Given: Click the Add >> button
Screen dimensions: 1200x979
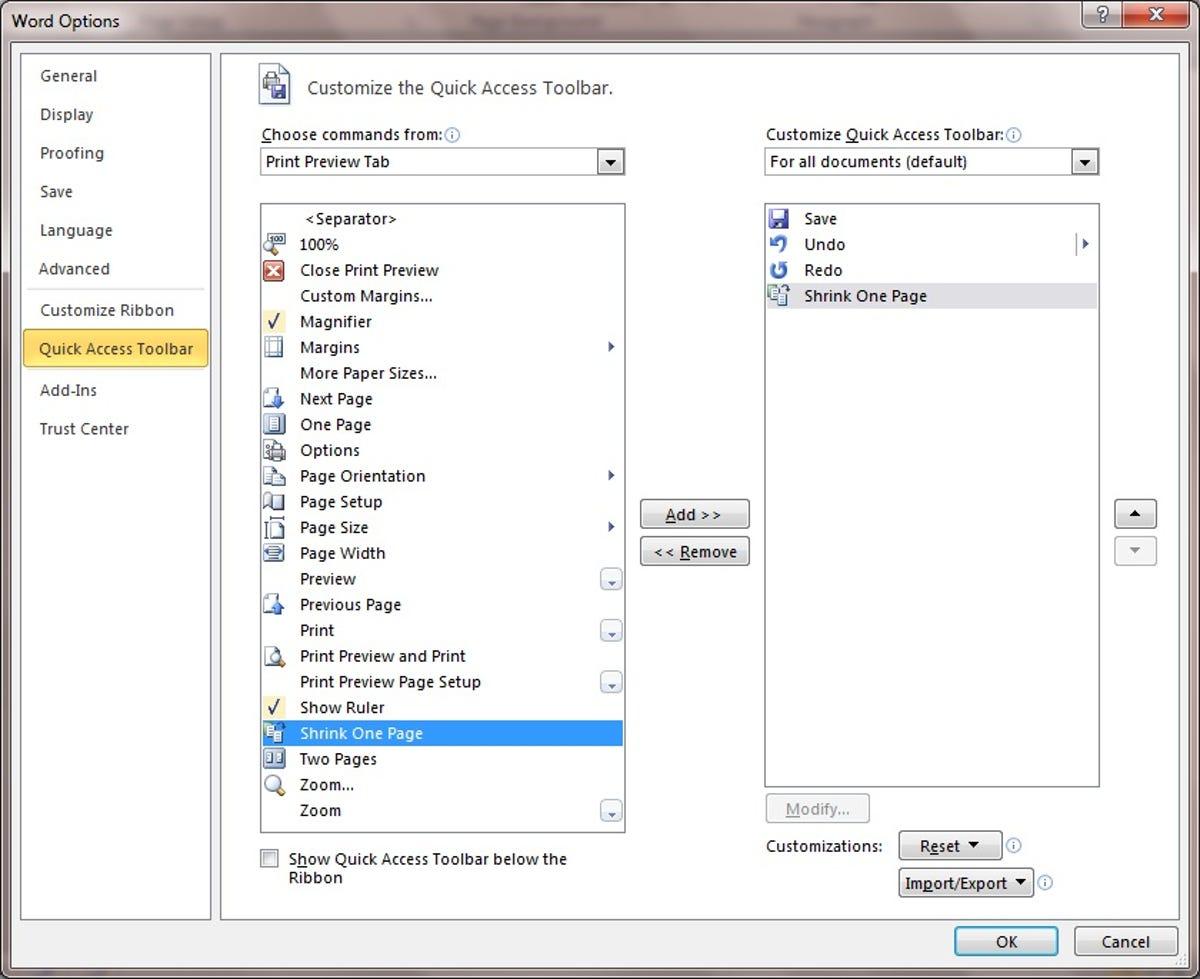Looking at the screenshot, I should [x=694, y=515].
